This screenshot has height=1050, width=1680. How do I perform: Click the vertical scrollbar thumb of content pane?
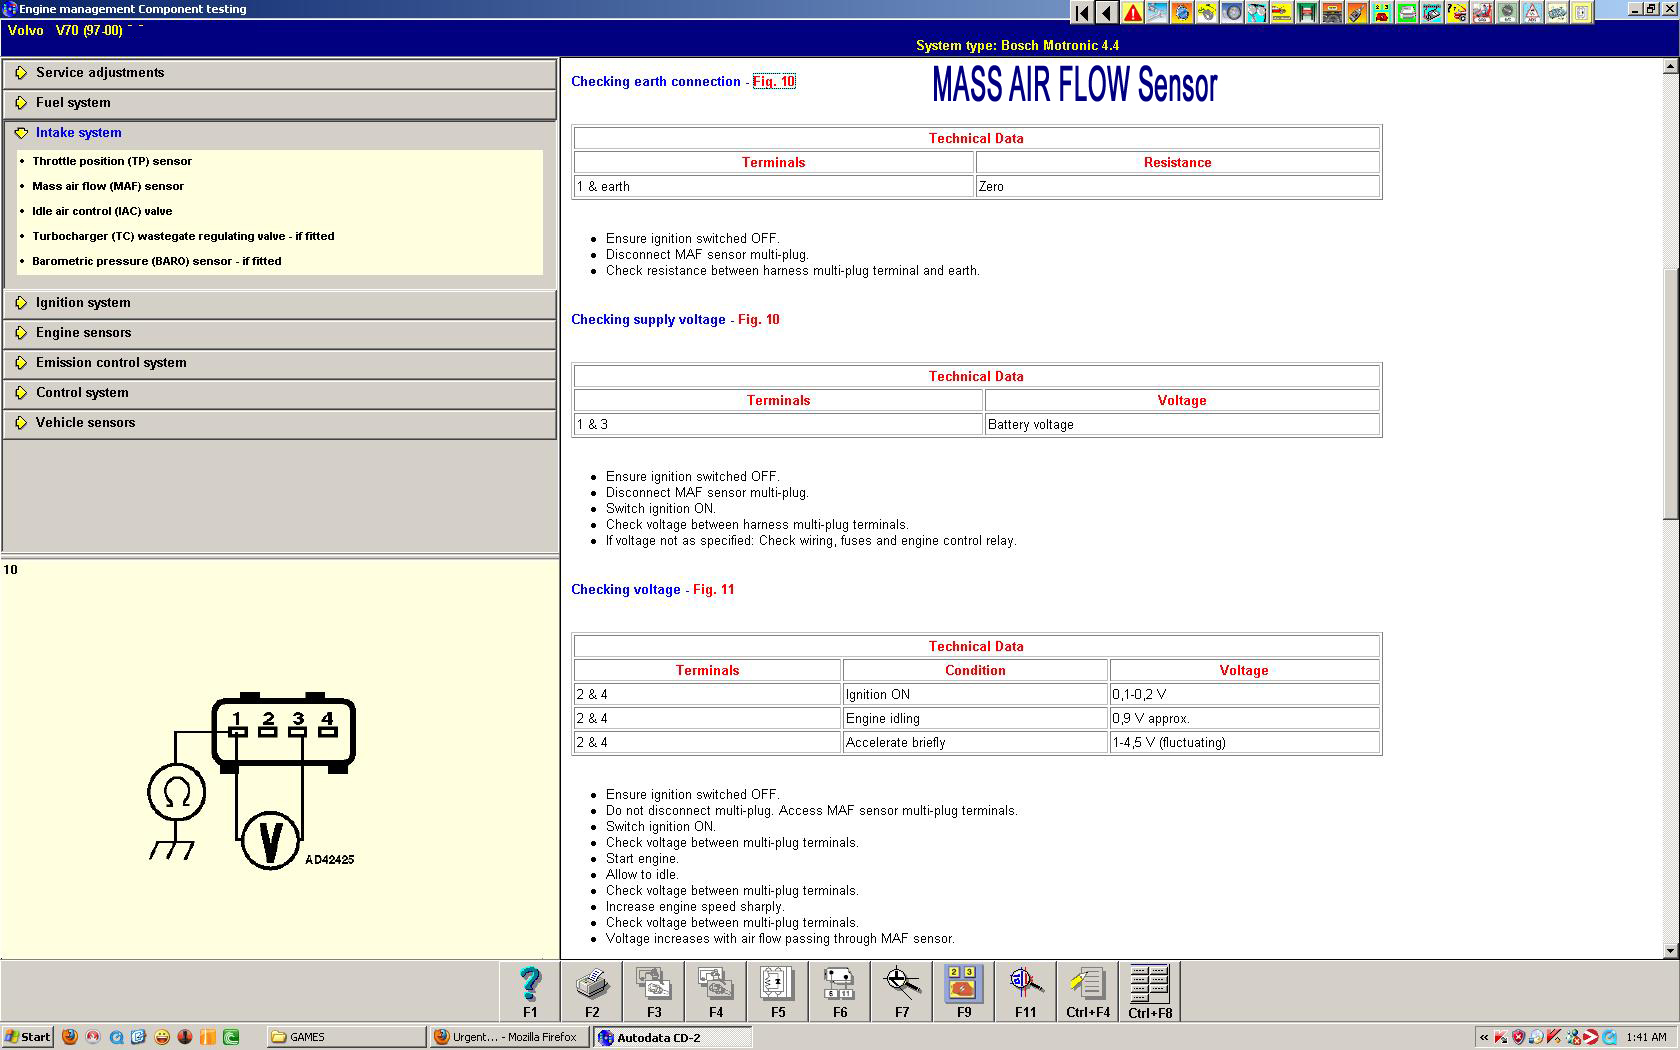pyautogui.click(x=1670, y=393)
